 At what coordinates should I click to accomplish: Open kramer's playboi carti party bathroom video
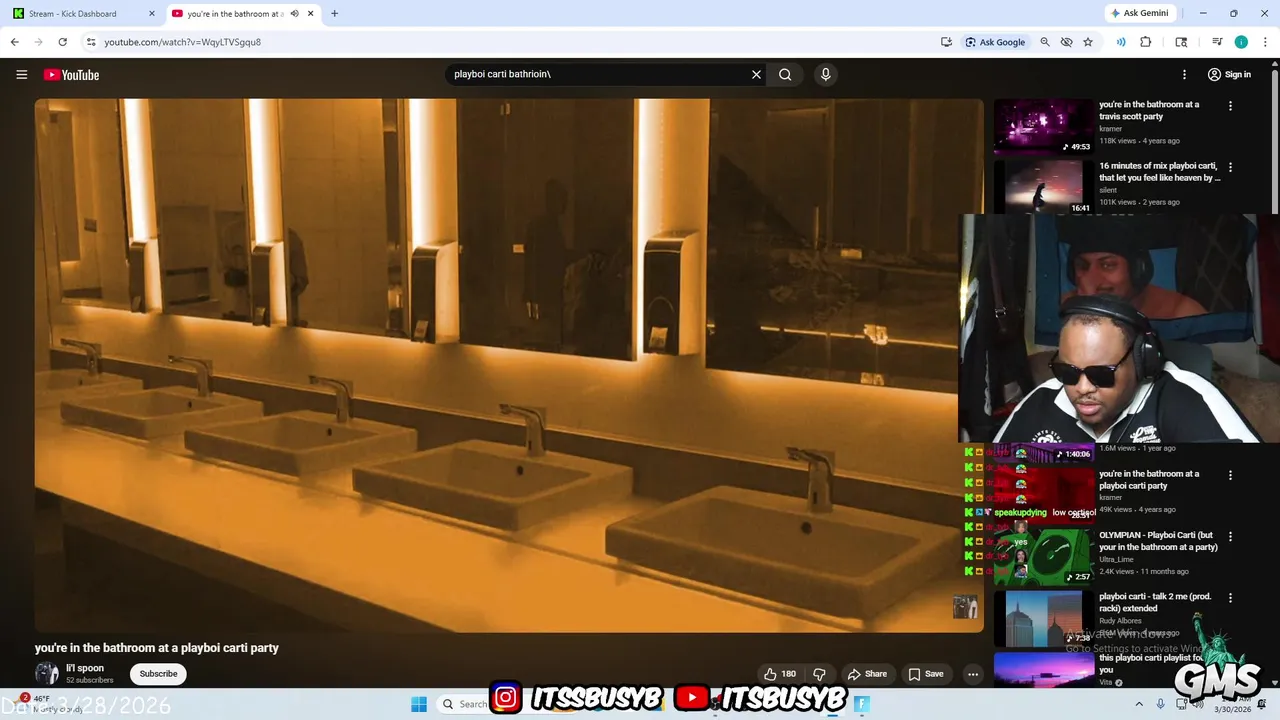pos(1149,480)
